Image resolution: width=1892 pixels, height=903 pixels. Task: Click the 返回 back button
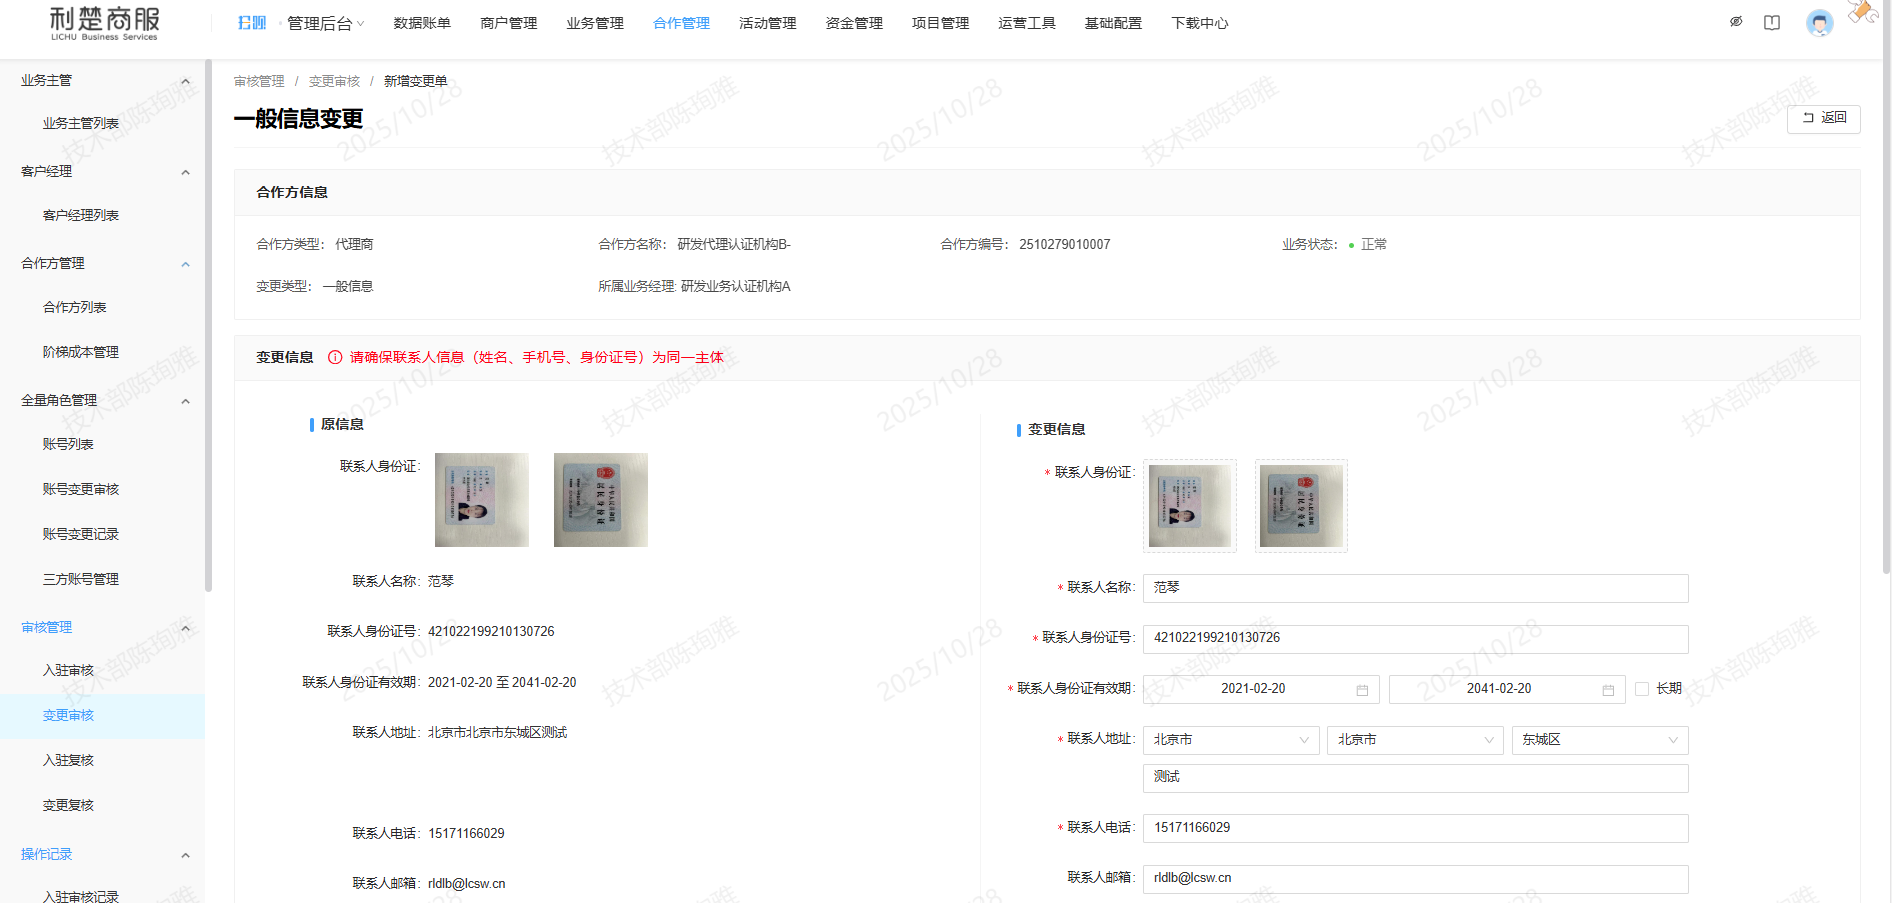[1823, 118]
